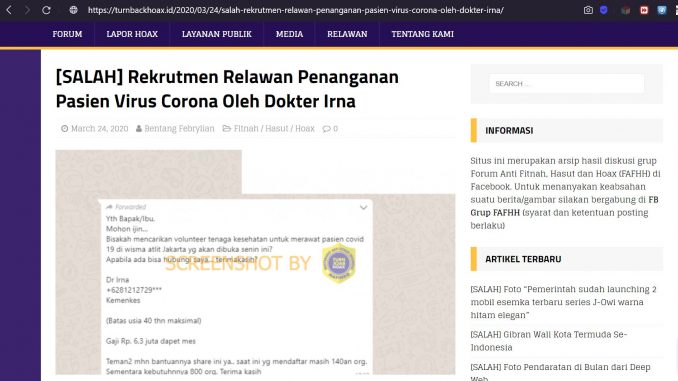Click the camera screenshot icon in toolbar

tap(588, 10)
